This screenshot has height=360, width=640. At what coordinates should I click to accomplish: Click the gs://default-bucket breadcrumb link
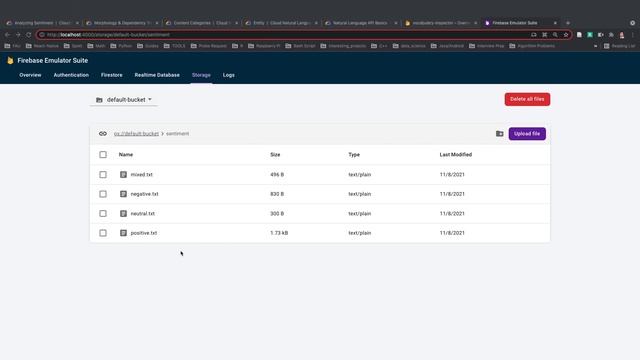click(x=136, y=133)
